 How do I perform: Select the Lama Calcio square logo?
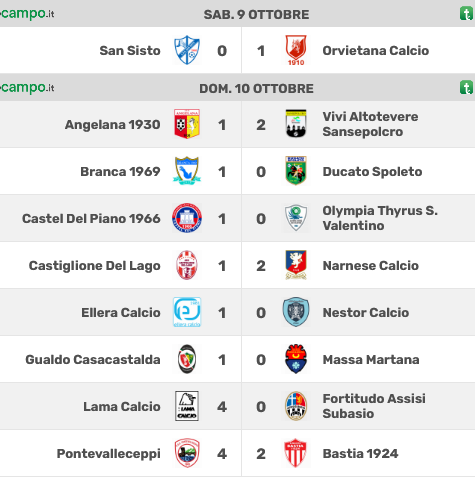[187, 406]
